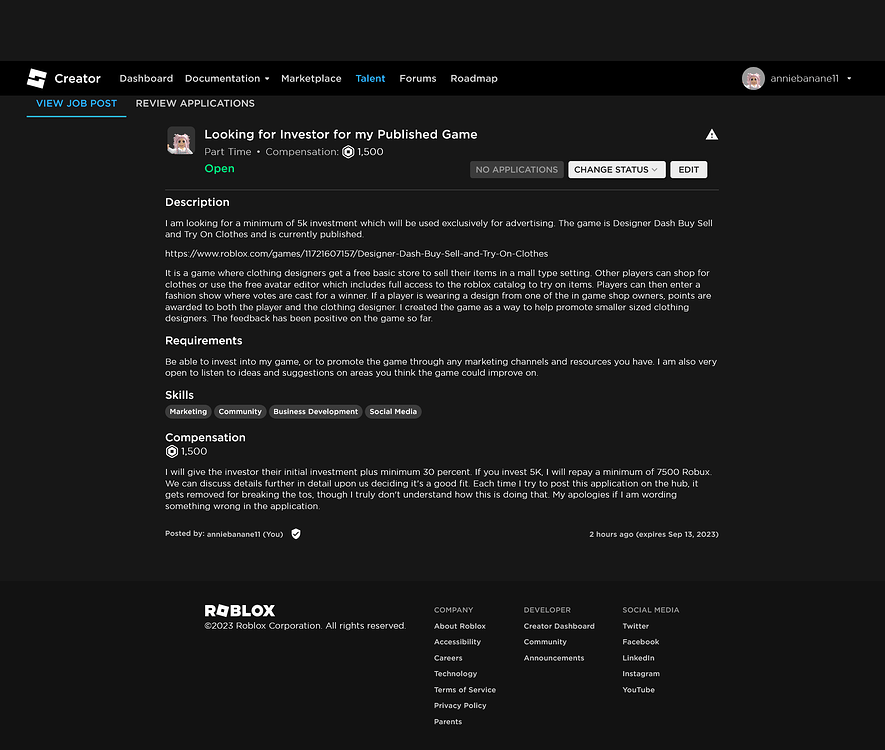Click the Community skill tag
Viewport: 885px width, 750px height.
(240, 412)
